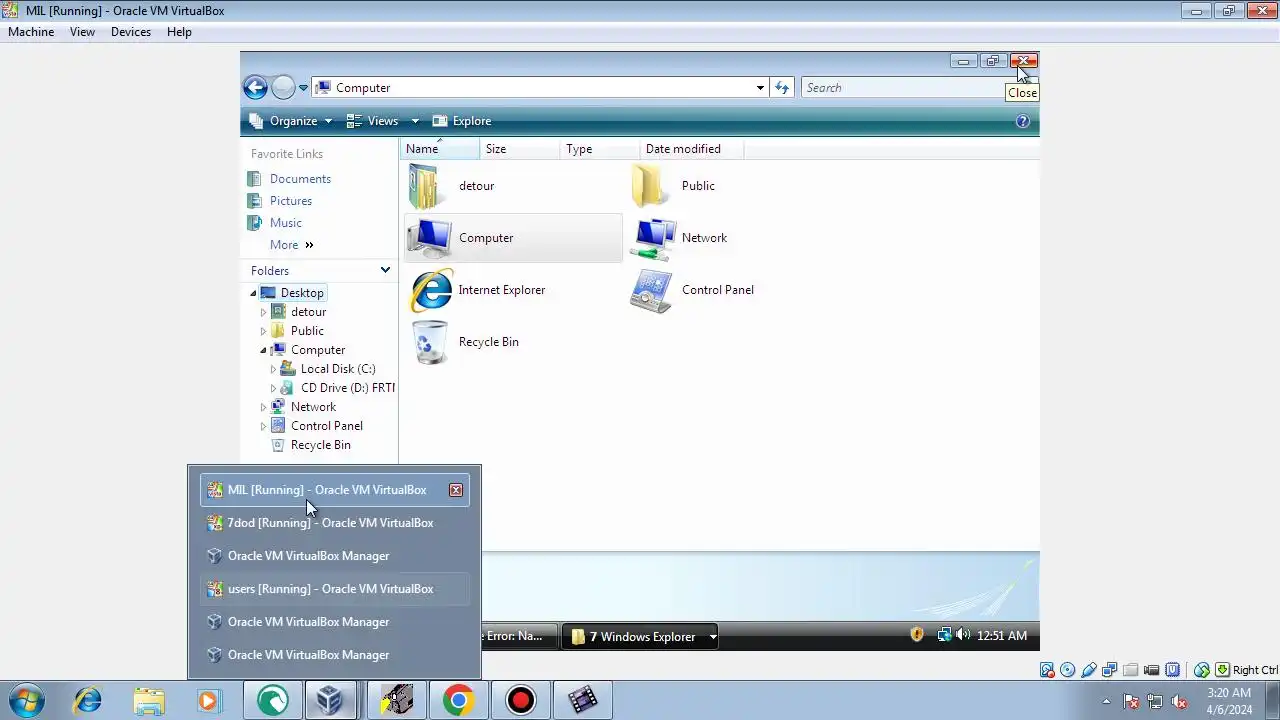Image resolution: width=1280 pixels, height=720 pixels.
Task: Open Explorer Help question mark icon
Action: [1022, 121]
